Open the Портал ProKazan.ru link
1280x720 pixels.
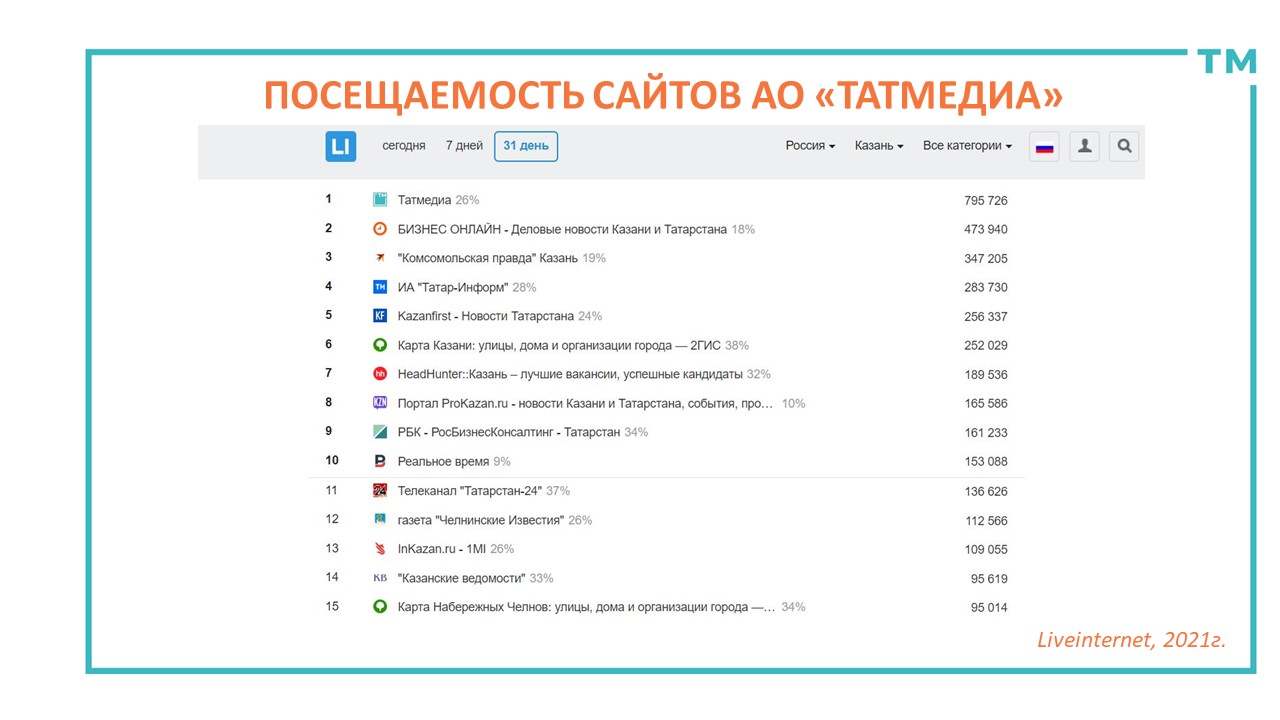585,403
